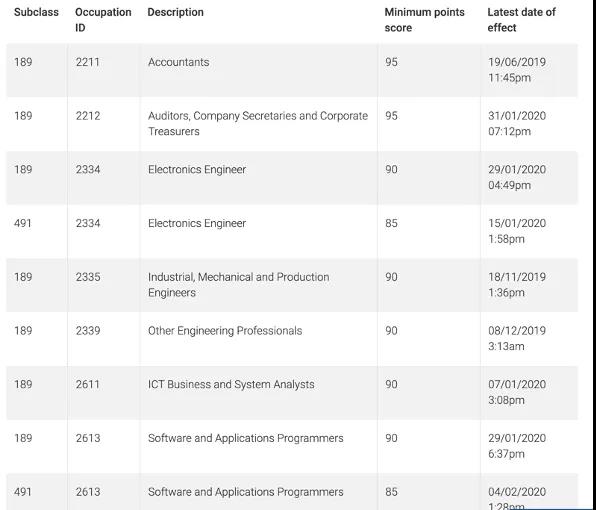Click the Description column header
The width and height of the screenshot is (596, 510).
pyautogui.click(x=175, y=12)
